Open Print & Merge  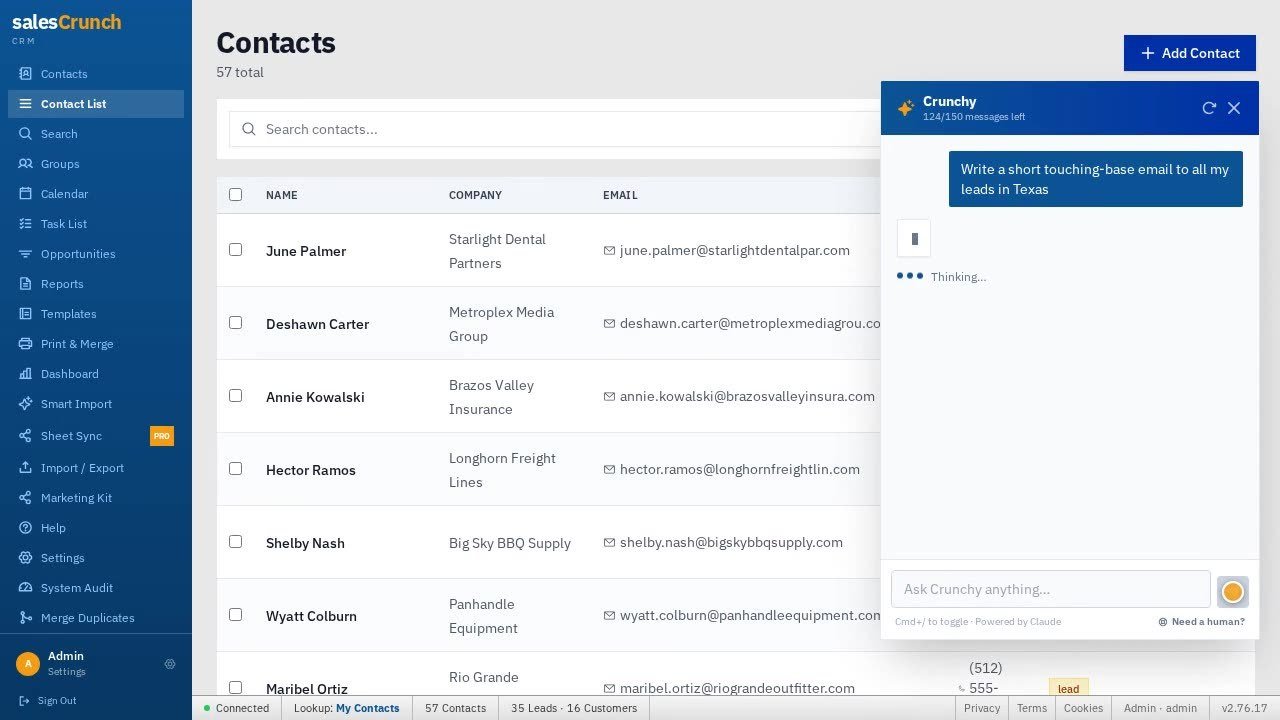click(96, 344)
